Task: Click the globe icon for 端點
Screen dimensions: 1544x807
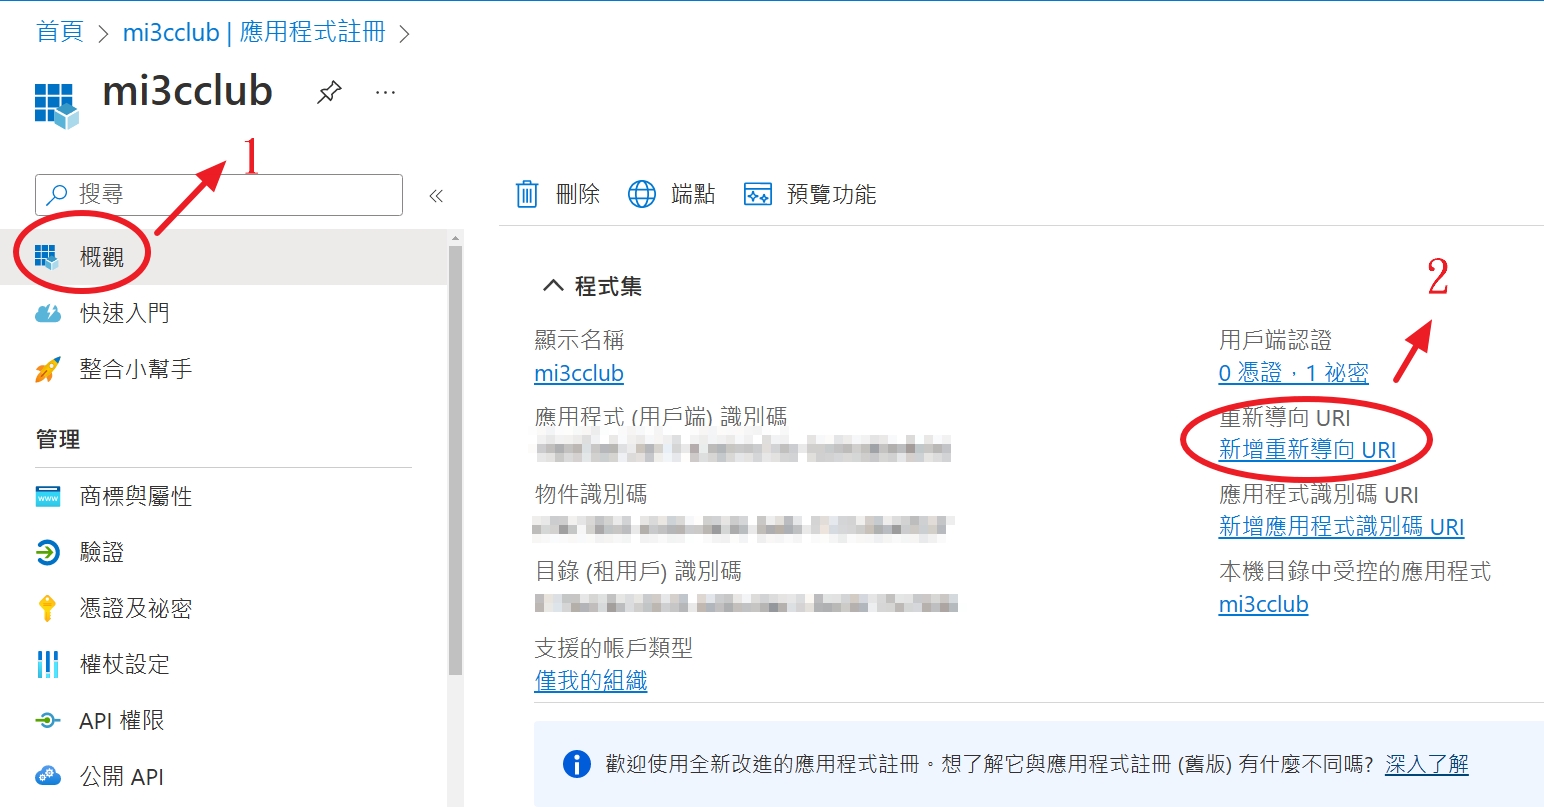Action: 642,194
